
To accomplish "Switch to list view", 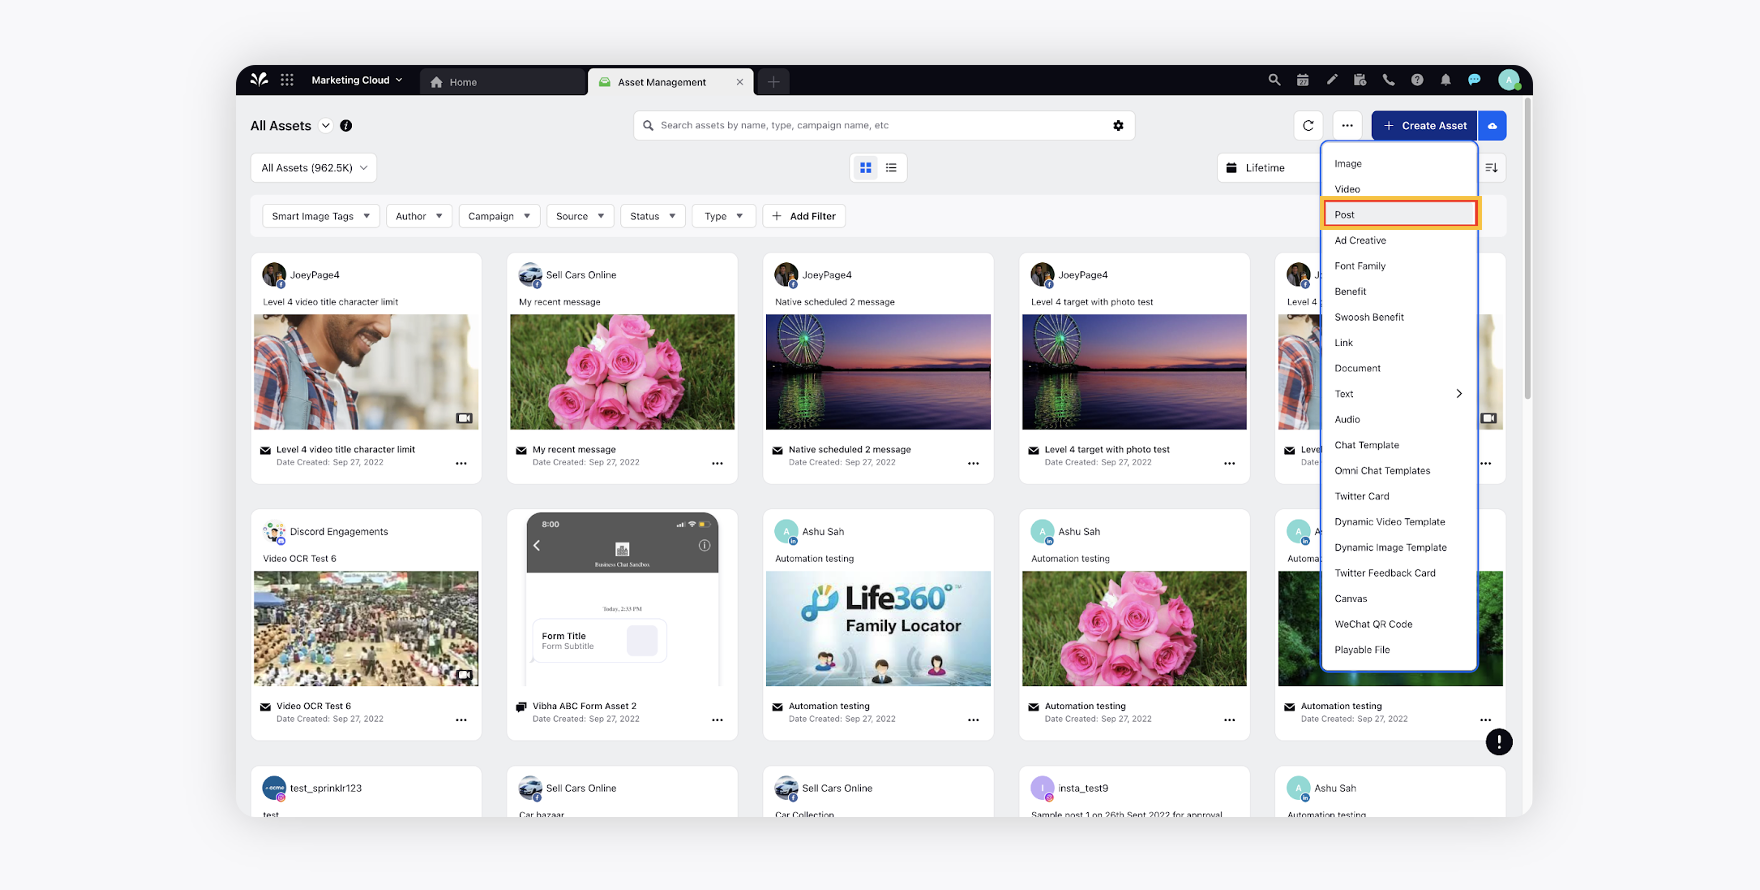I will pyautogui.click(x=891, y=168).
